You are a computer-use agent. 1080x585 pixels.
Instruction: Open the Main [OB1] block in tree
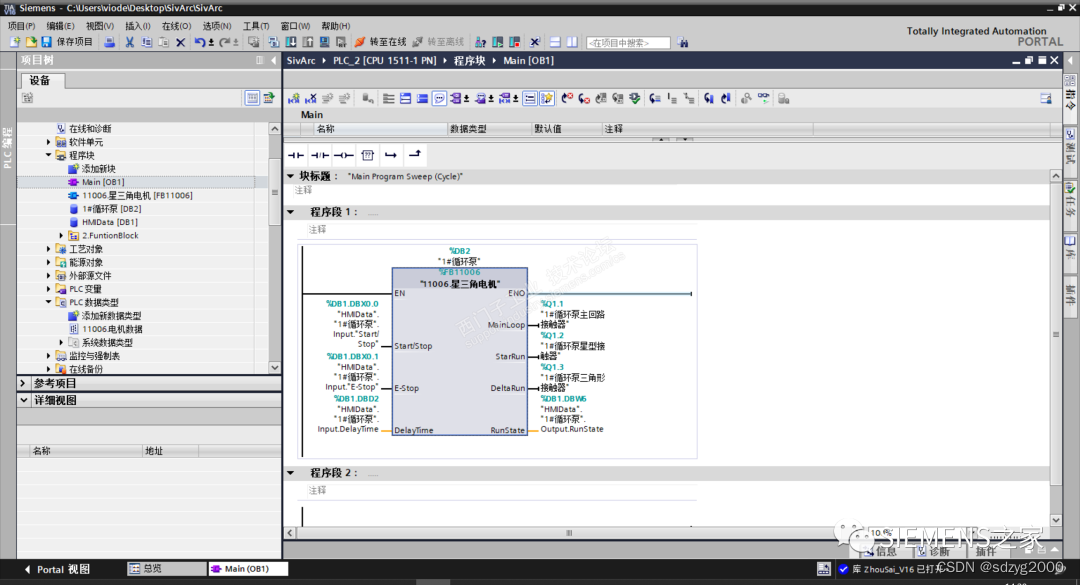coord(103,182)
